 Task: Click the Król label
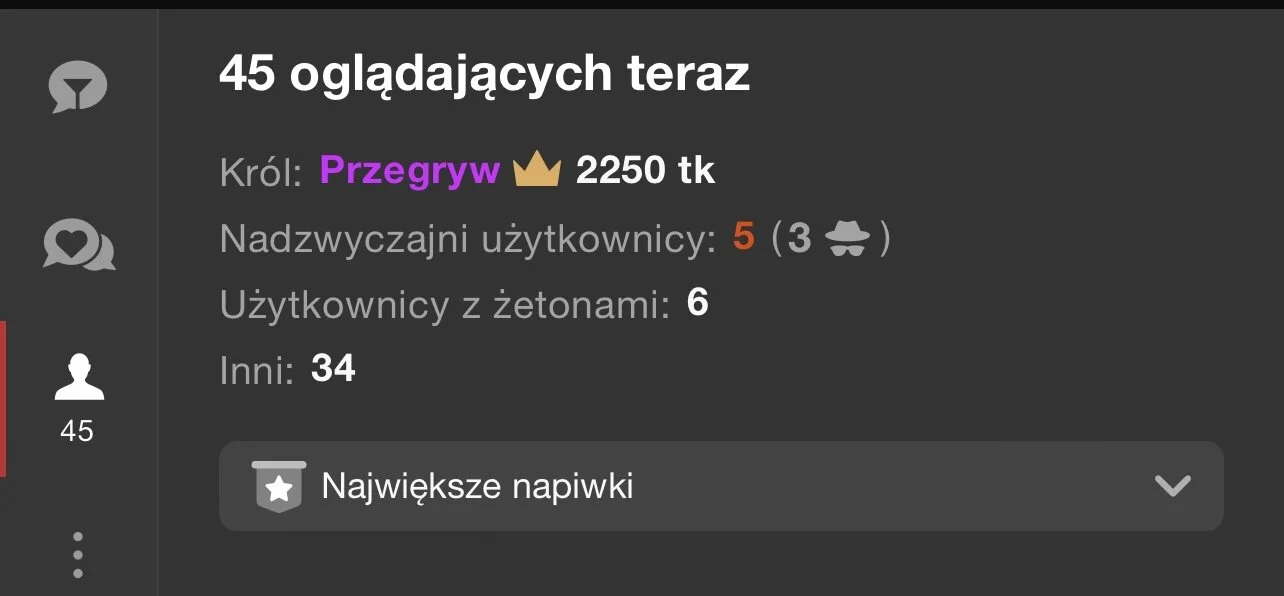(x=261, y=173)
